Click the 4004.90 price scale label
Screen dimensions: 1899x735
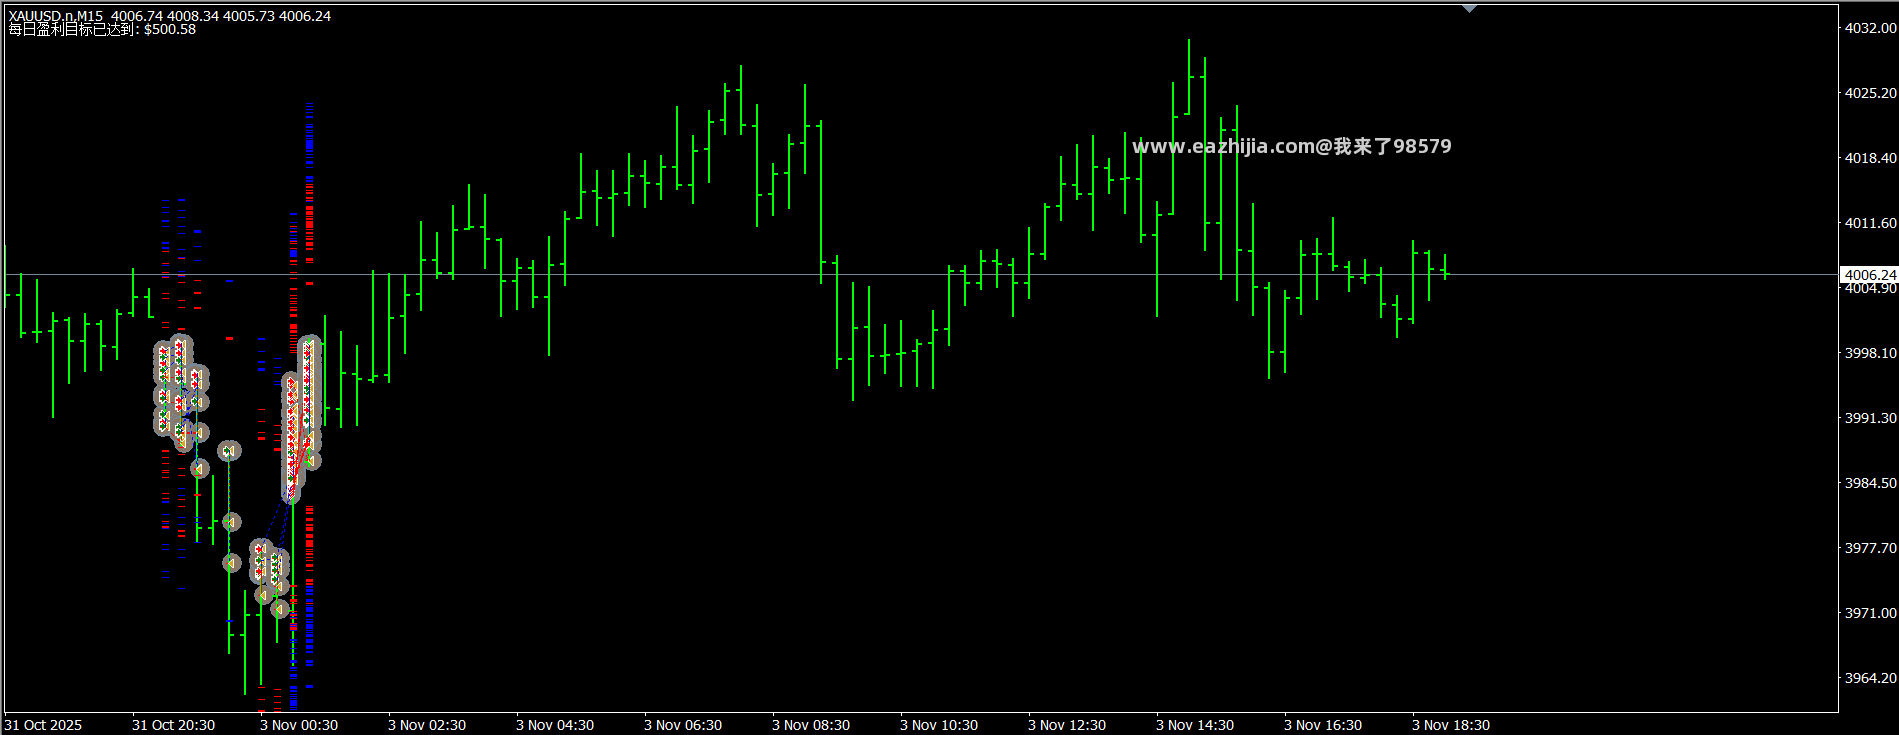click(x=1870, y=289)
